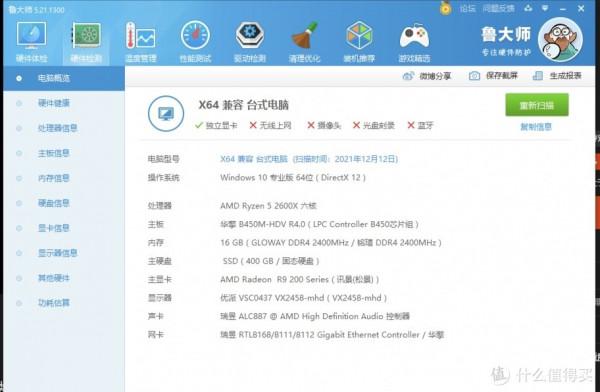Image resolution: width=600 pixels, height=392 pixels.
Task: Click the 操作系统 label
Action: [x=163, y=178]
